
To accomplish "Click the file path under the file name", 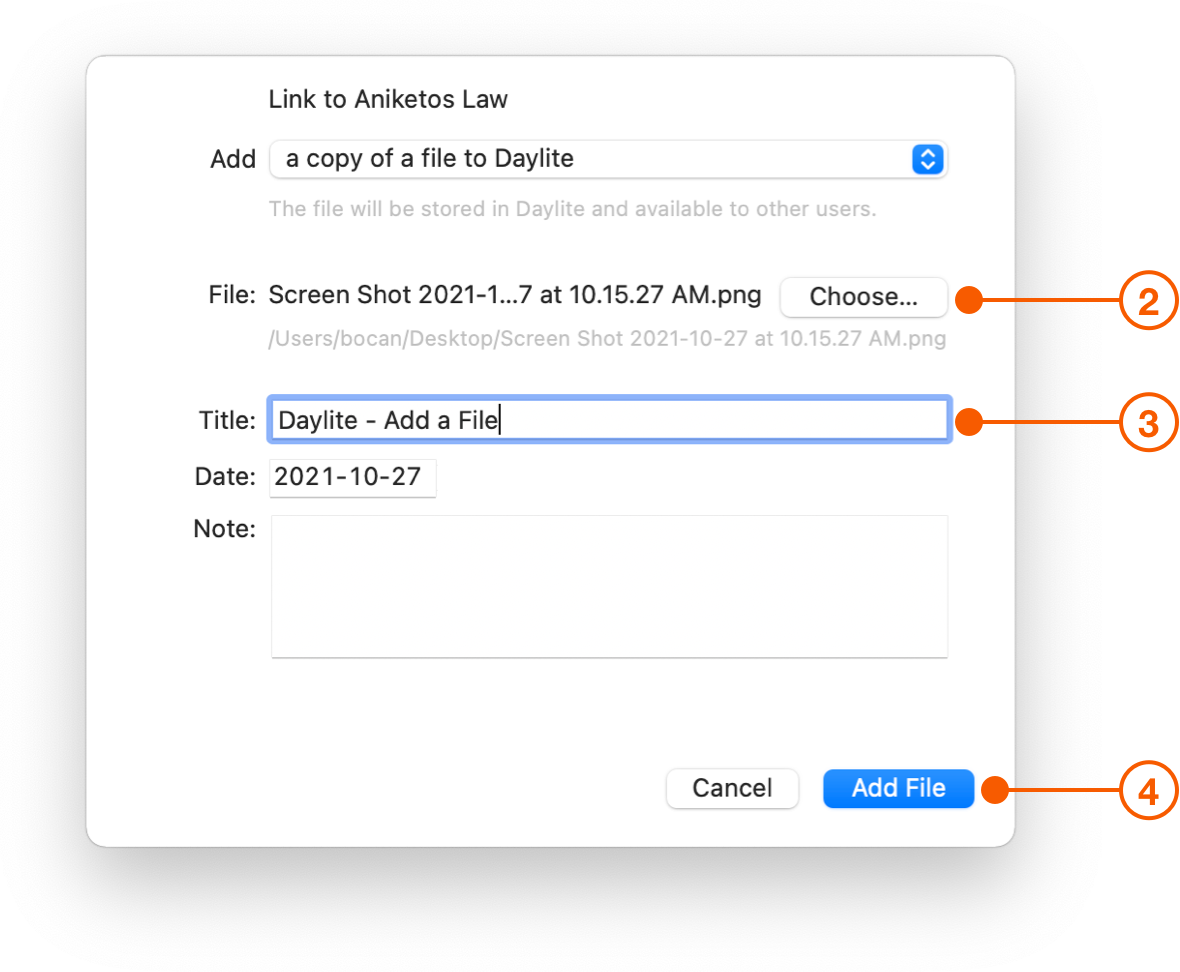I will [x=606, y=339].
